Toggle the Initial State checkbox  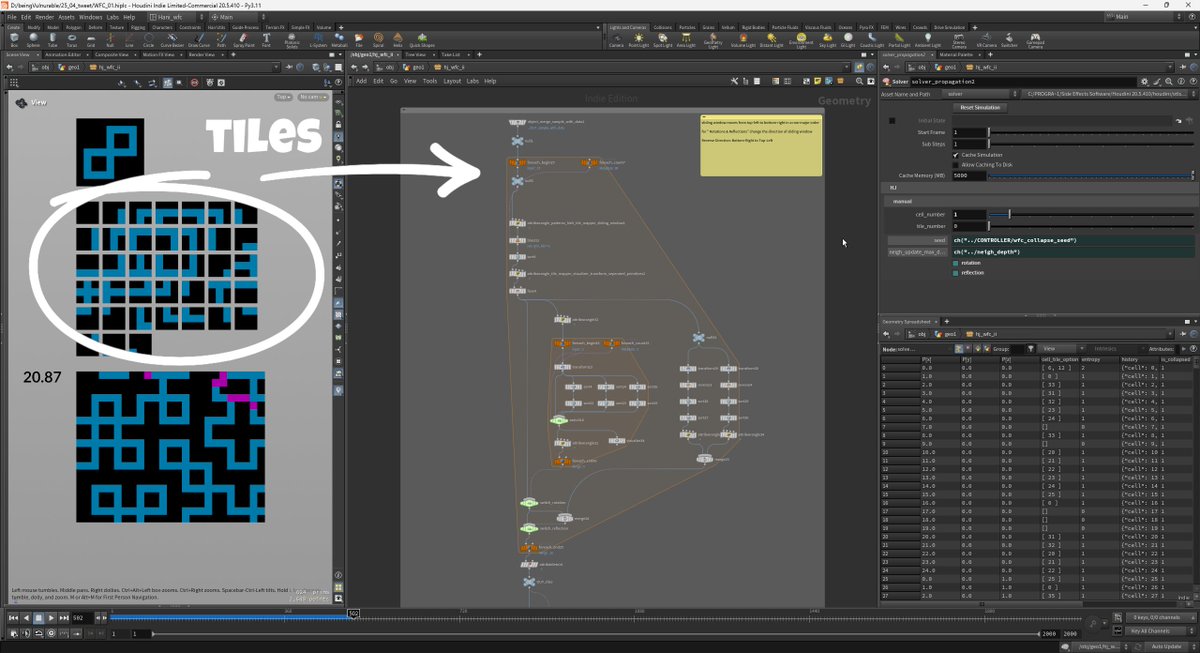[x=892, y=121]
